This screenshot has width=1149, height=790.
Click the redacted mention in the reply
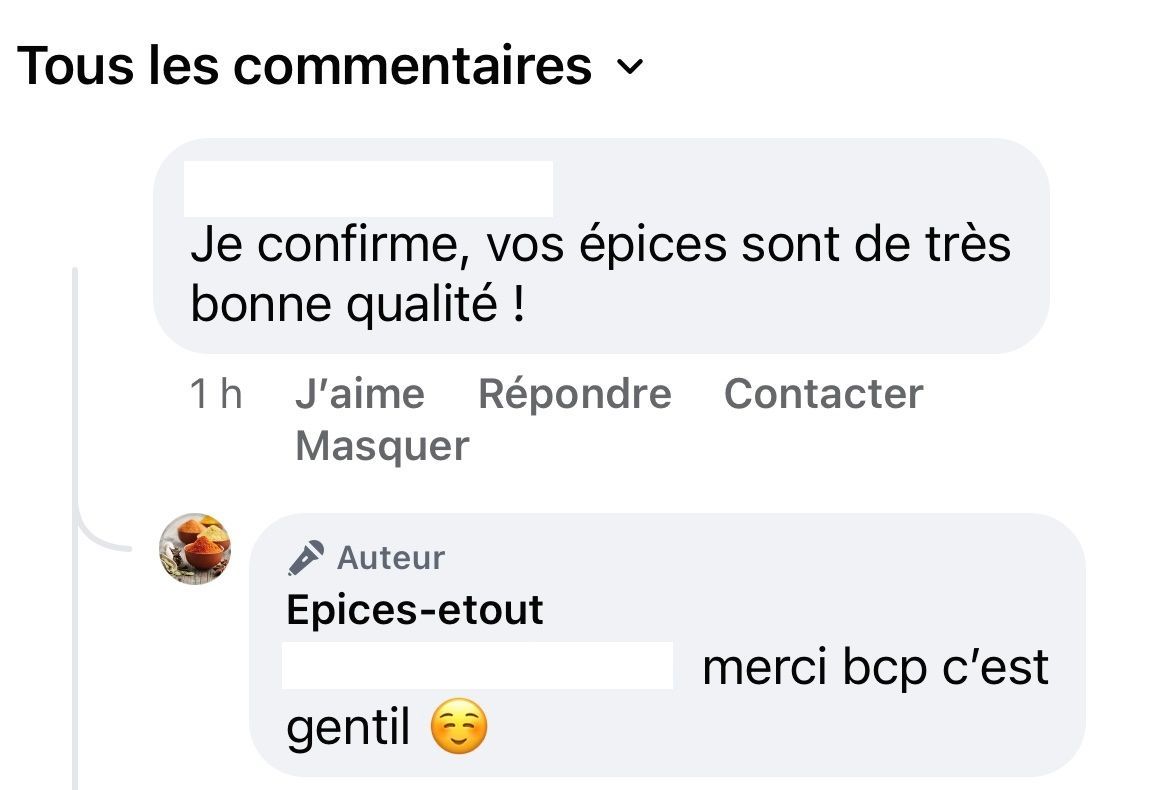click(477, 666)
